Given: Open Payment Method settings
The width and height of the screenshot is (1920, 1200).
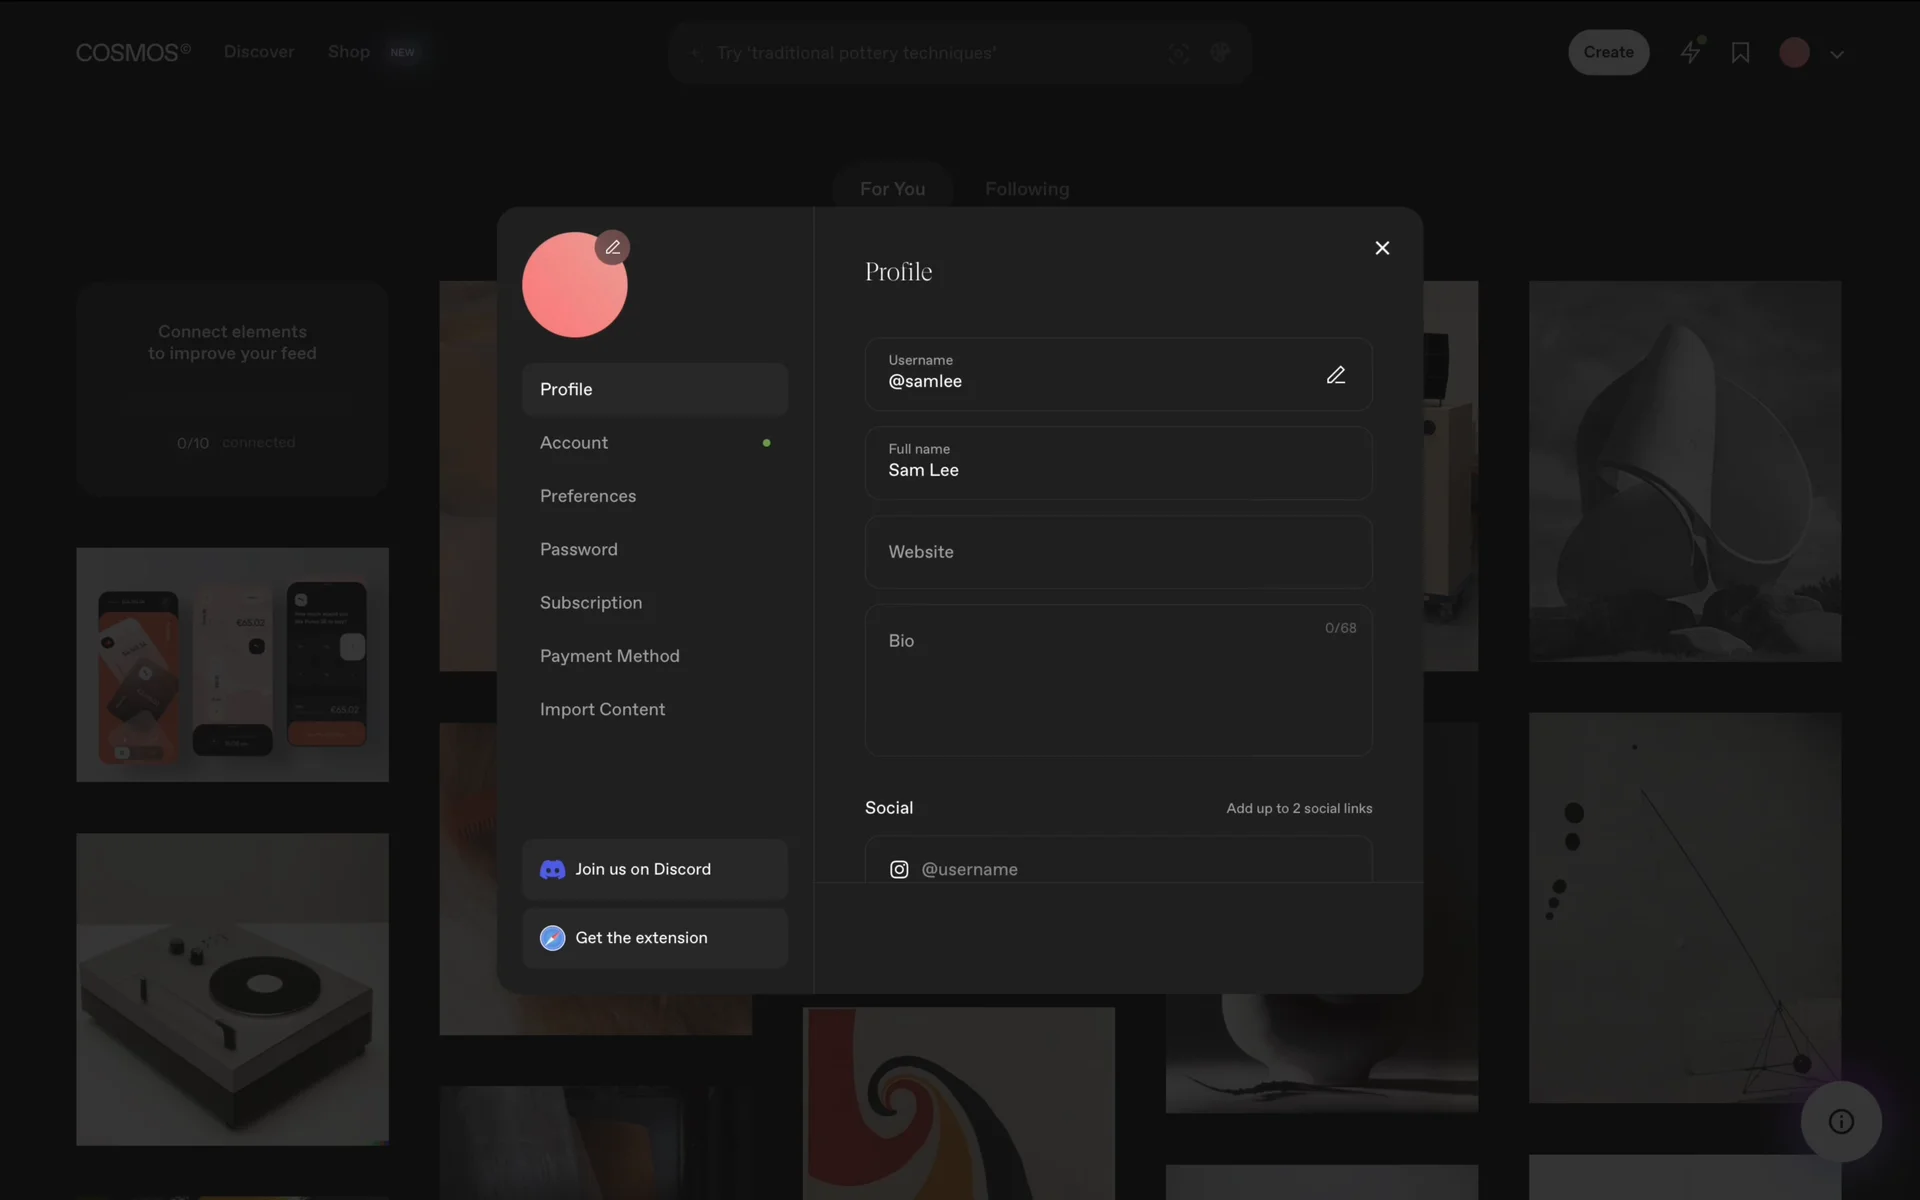Looking at the screenshot, I should click(x=610, y=656).
